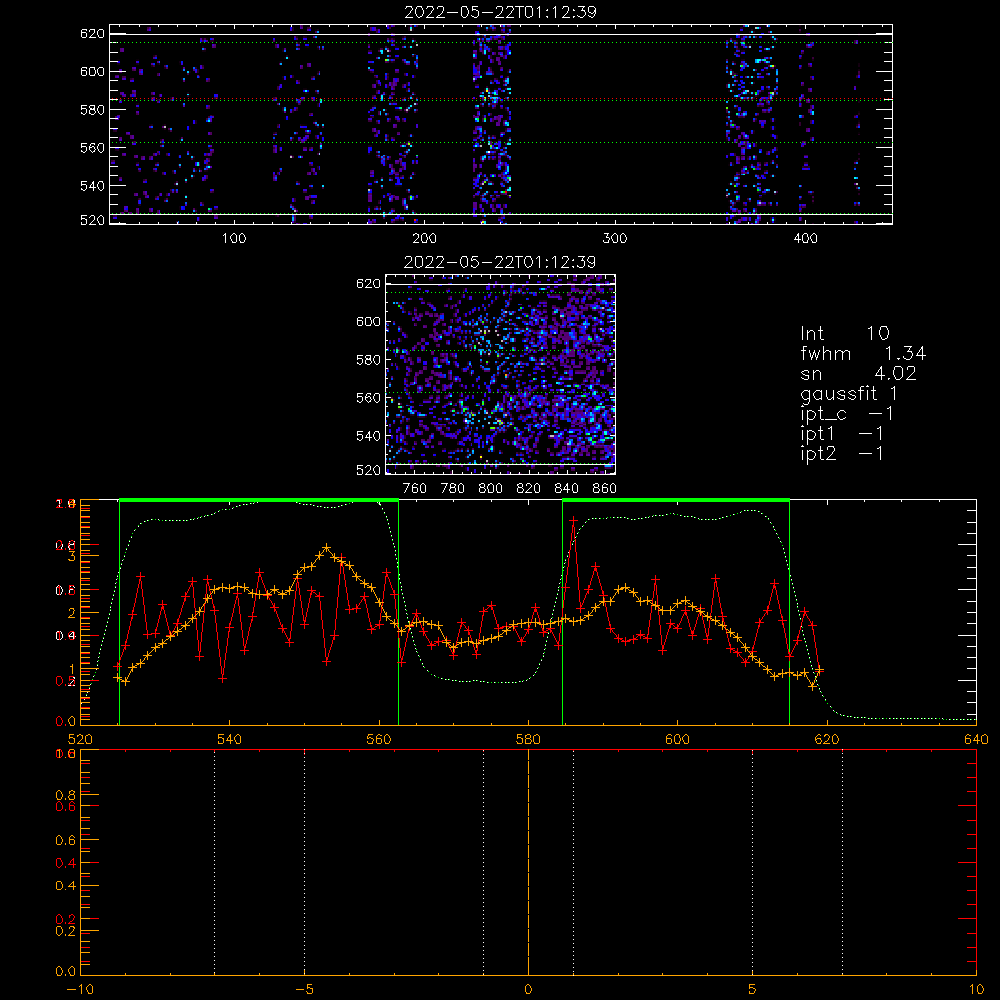
Task: Click the y-axis label 620 of top panel
Action: (92, 34)
